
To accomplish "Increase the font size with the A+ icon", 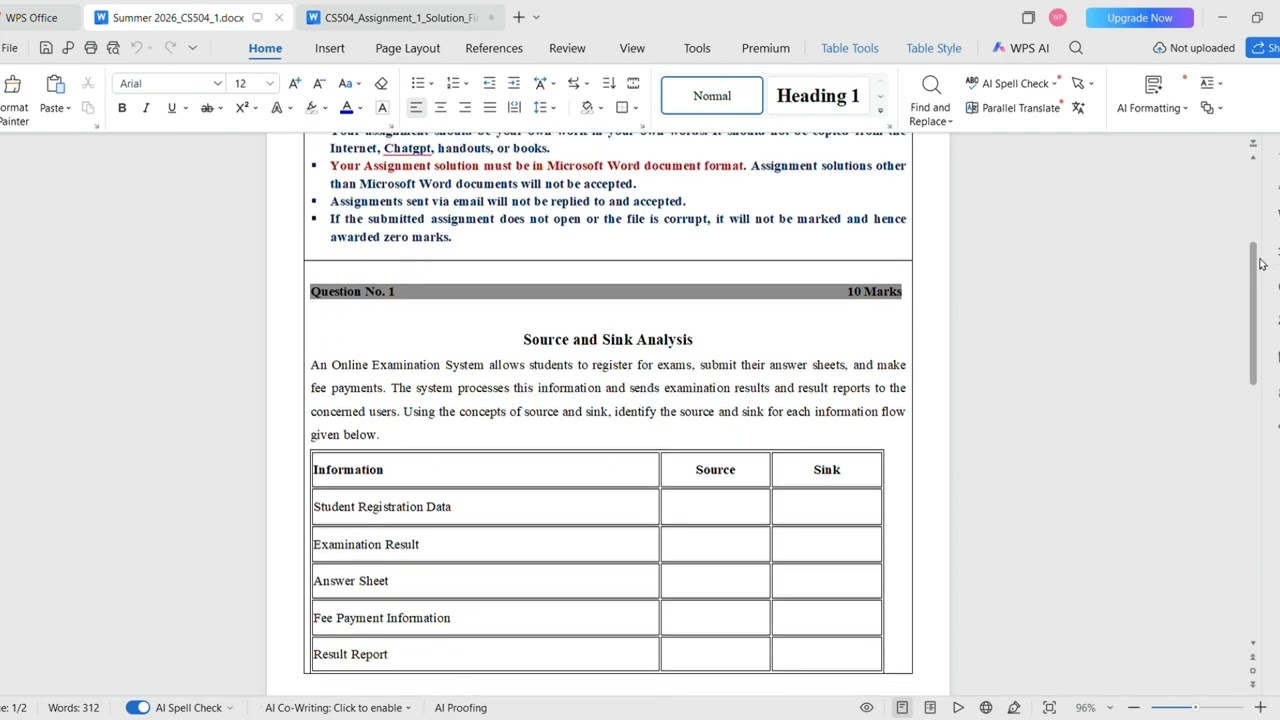I will (x=295, y=83).
